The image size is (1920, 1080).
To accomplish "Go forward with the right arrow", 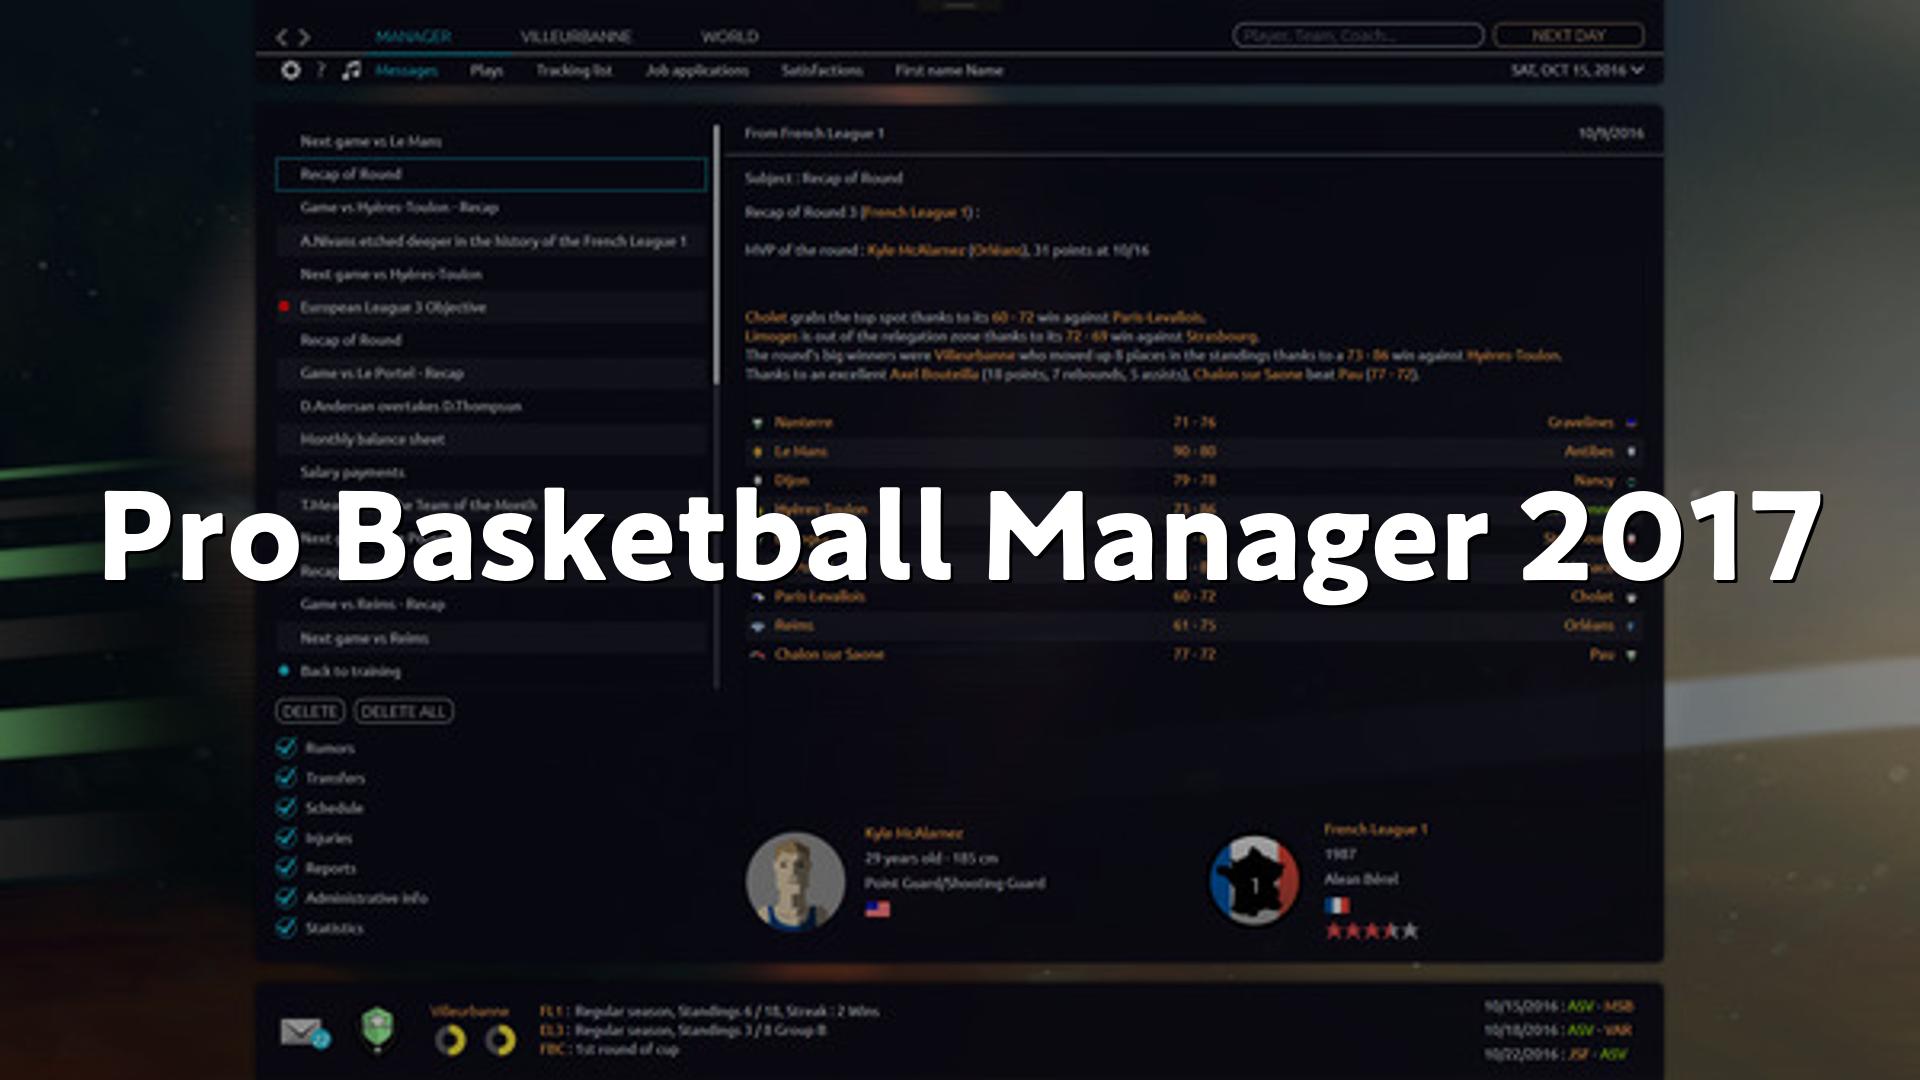I will pos(304,37).
